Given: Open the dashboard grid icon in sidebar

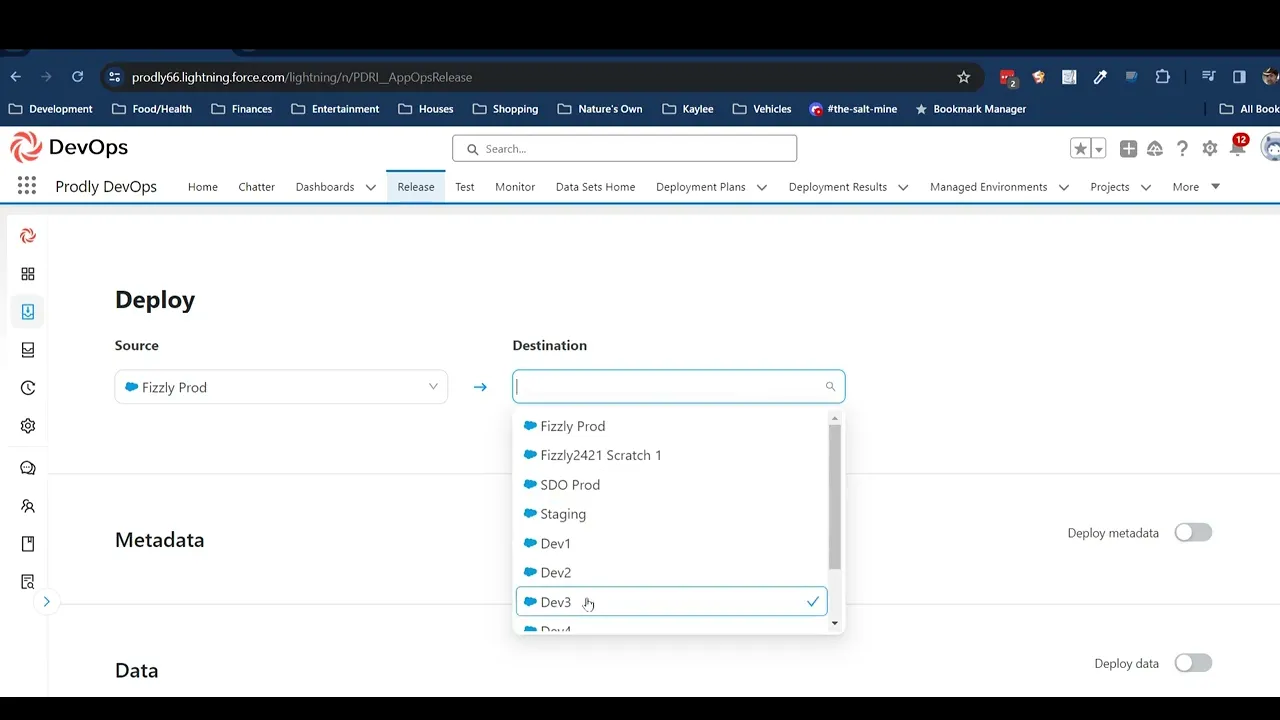Looking at the screenshot, I should [28, 274].
